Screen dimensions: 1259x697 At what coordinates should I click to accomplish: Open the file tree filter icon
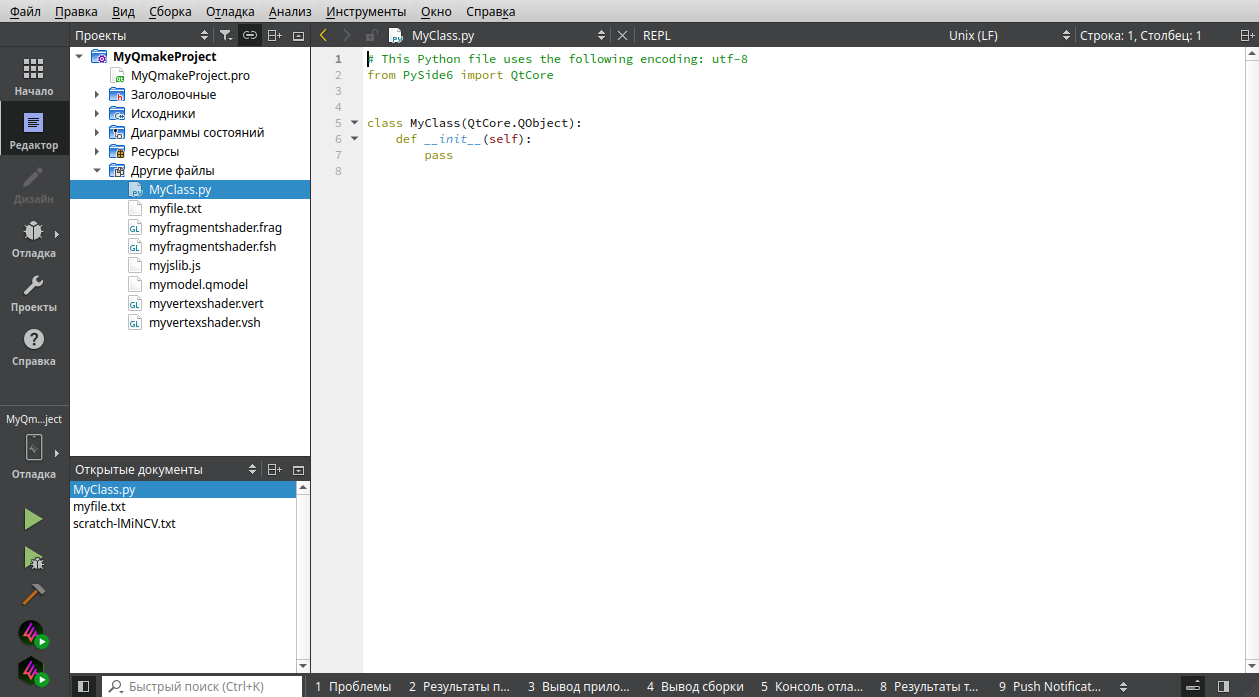point(226,35)
